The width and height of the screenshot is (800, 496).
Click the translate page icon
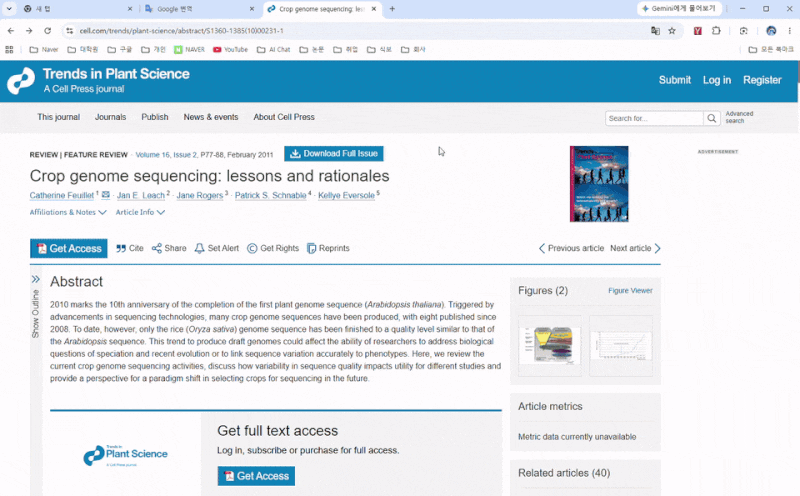point(655,31)
